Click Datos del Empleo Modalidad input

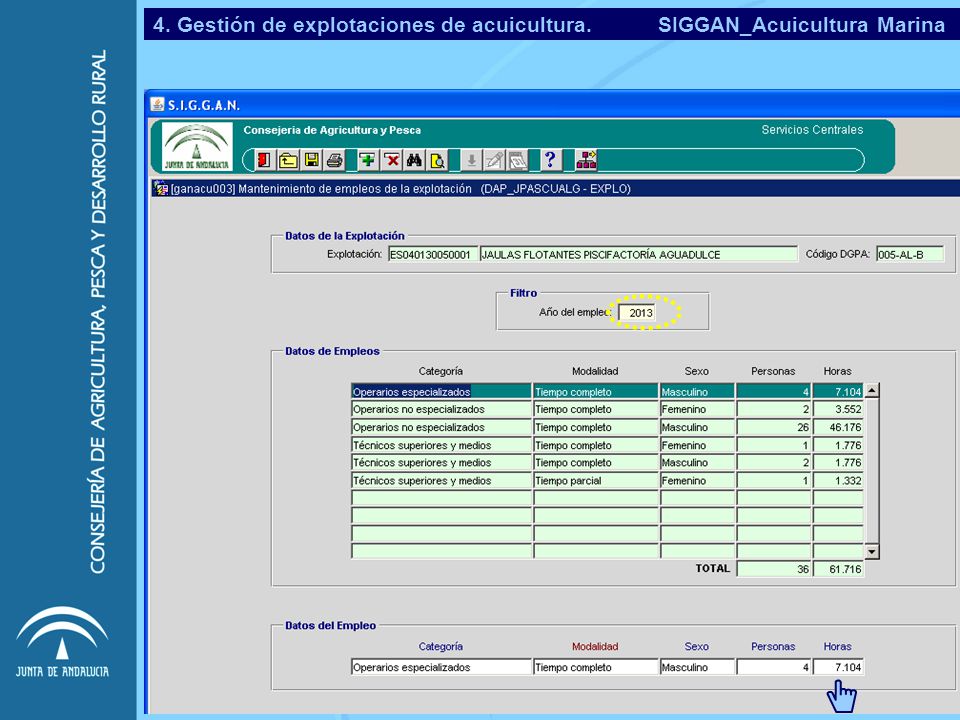tap(596, 667)
